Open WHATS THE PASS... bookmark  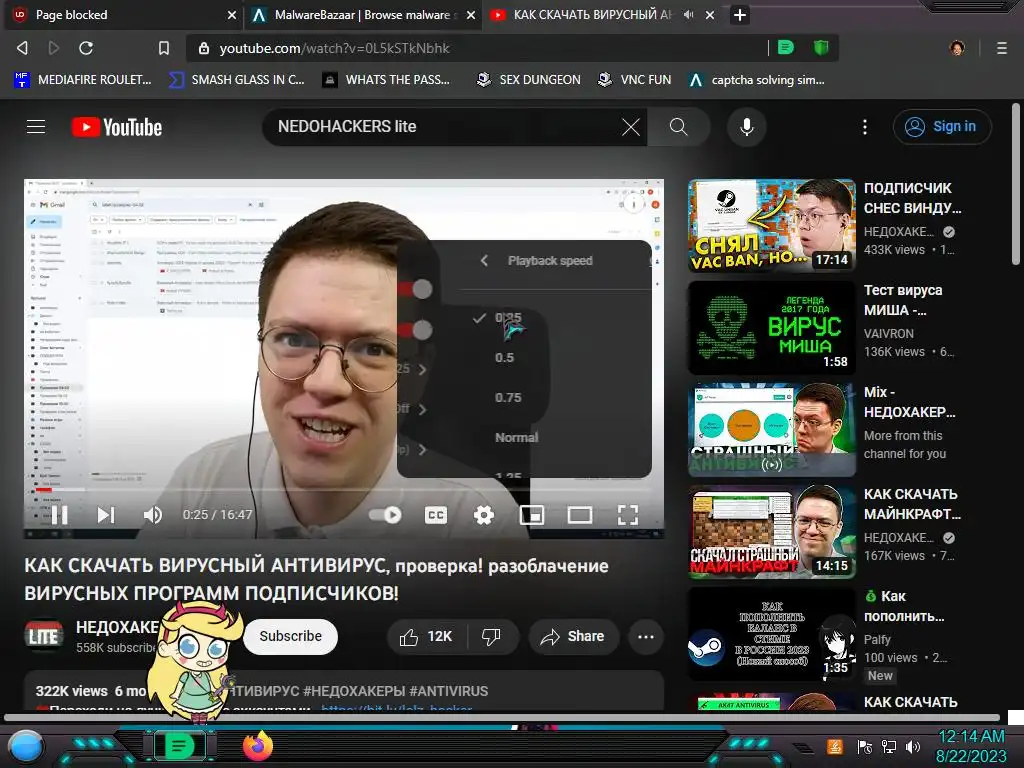click(386, 80)
